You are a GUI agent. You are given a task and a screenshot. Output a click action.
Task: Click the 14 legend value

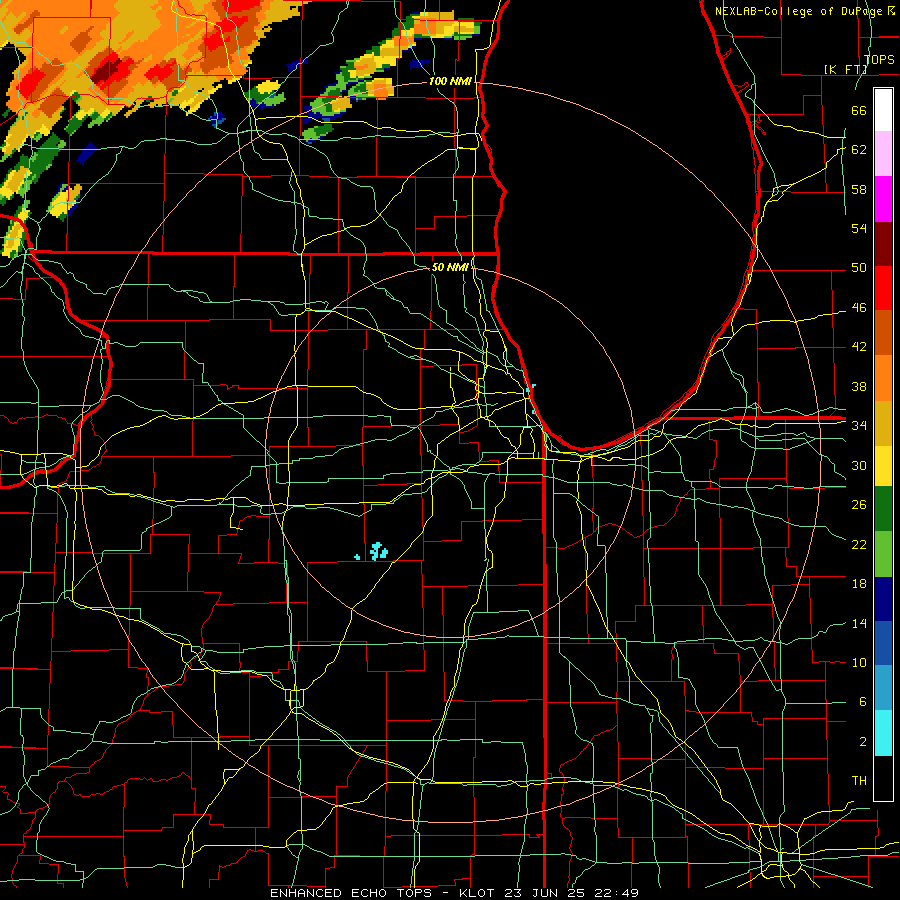859,623
